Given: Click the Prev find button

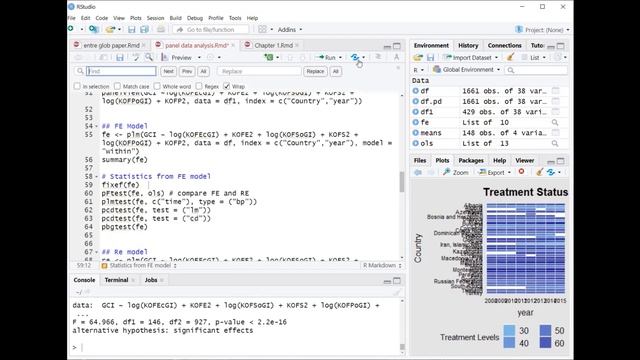Looking at the screenshot, I should (x=187, y=71).
